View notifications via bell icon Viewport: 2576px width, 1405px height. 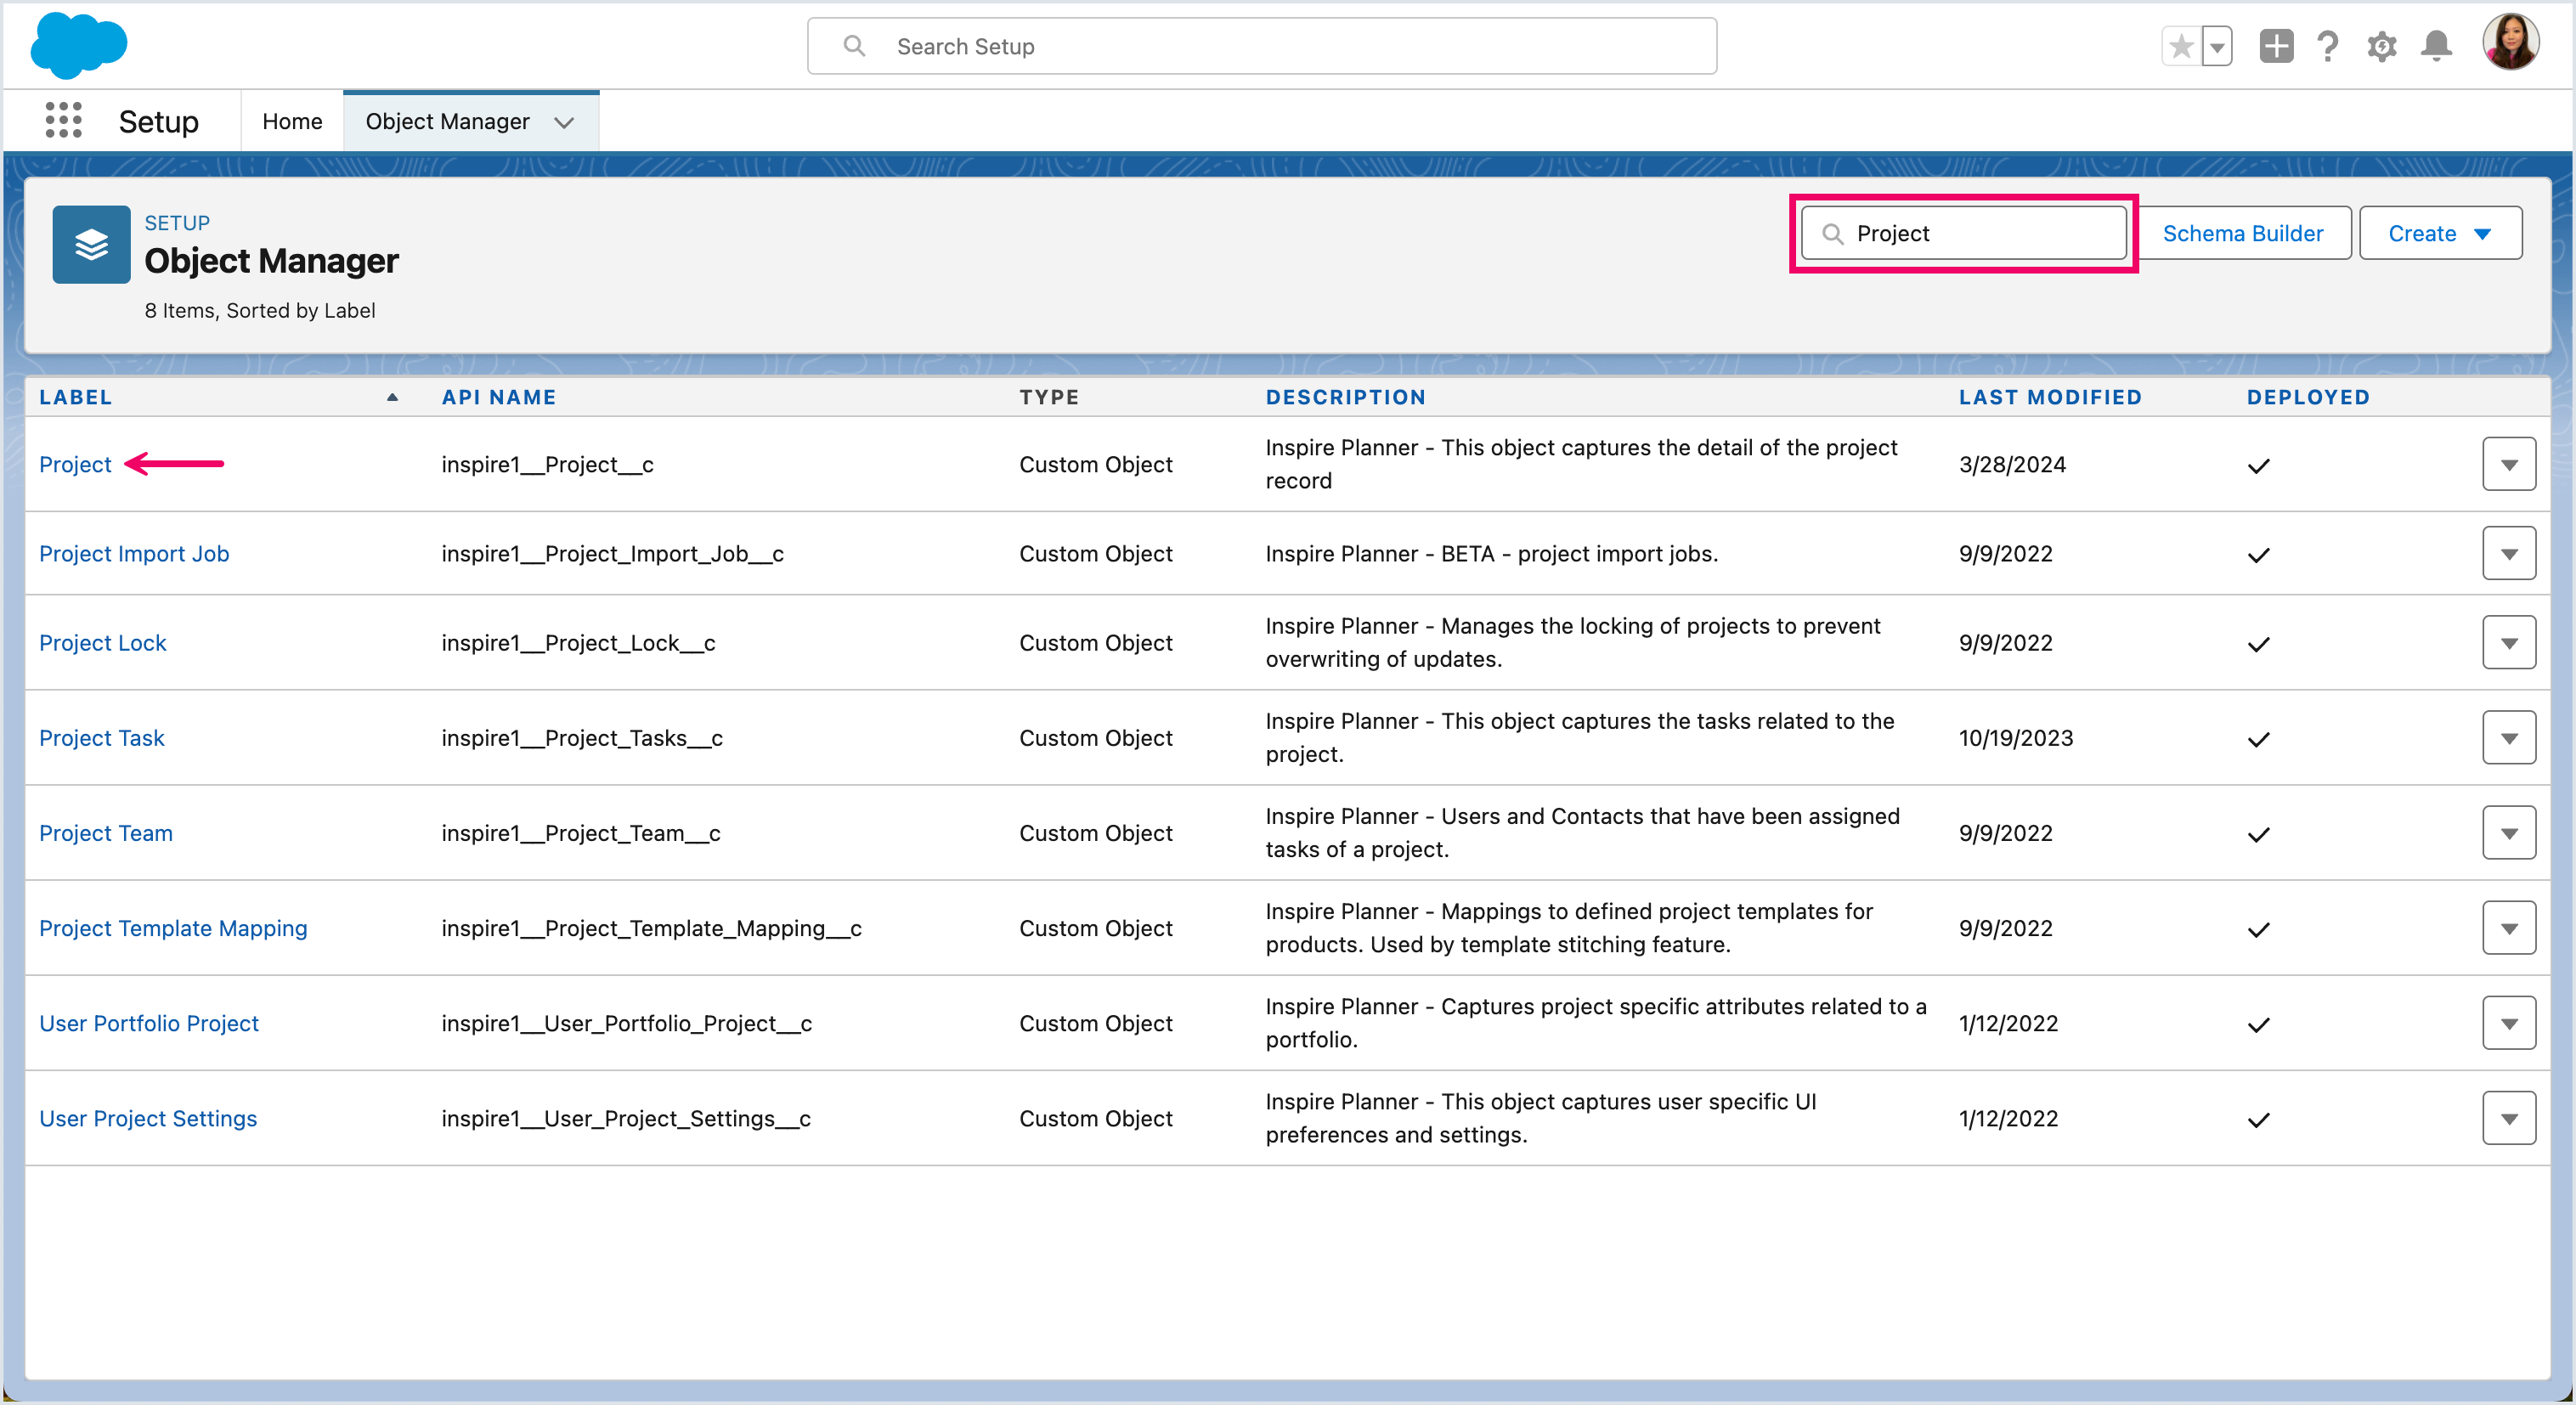click(x=2436, y=46)
